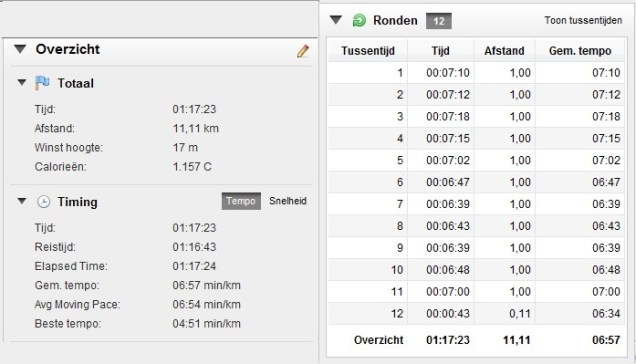Click Avg Moving Pace value 06:54 min/km

[206, 304]
